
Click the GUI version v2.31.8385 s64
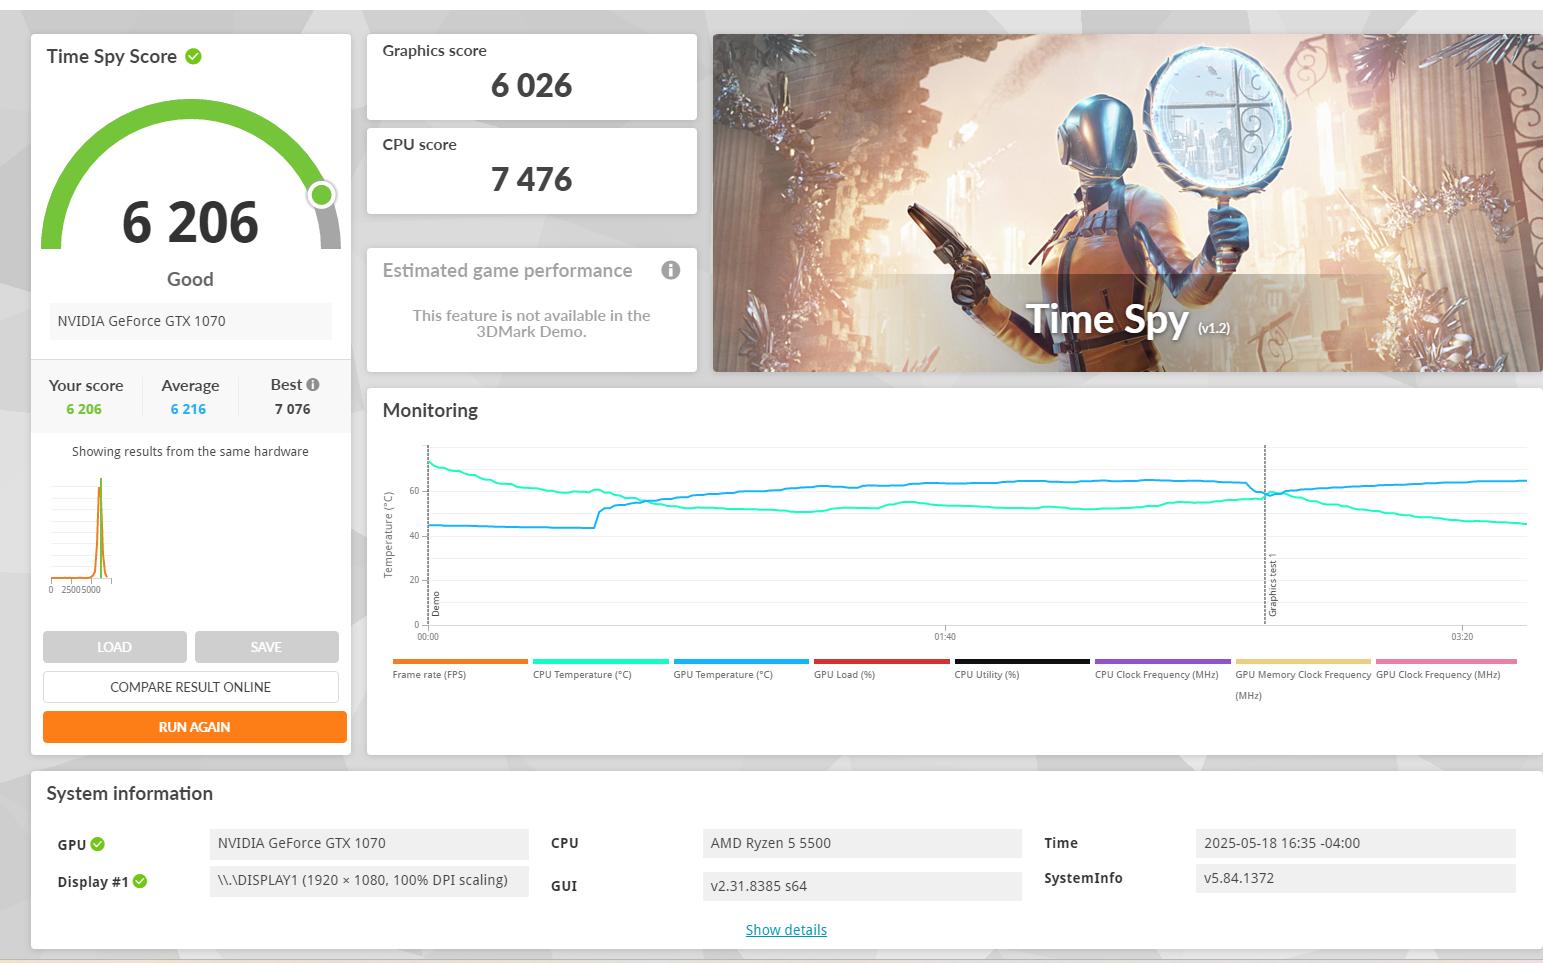862,886
